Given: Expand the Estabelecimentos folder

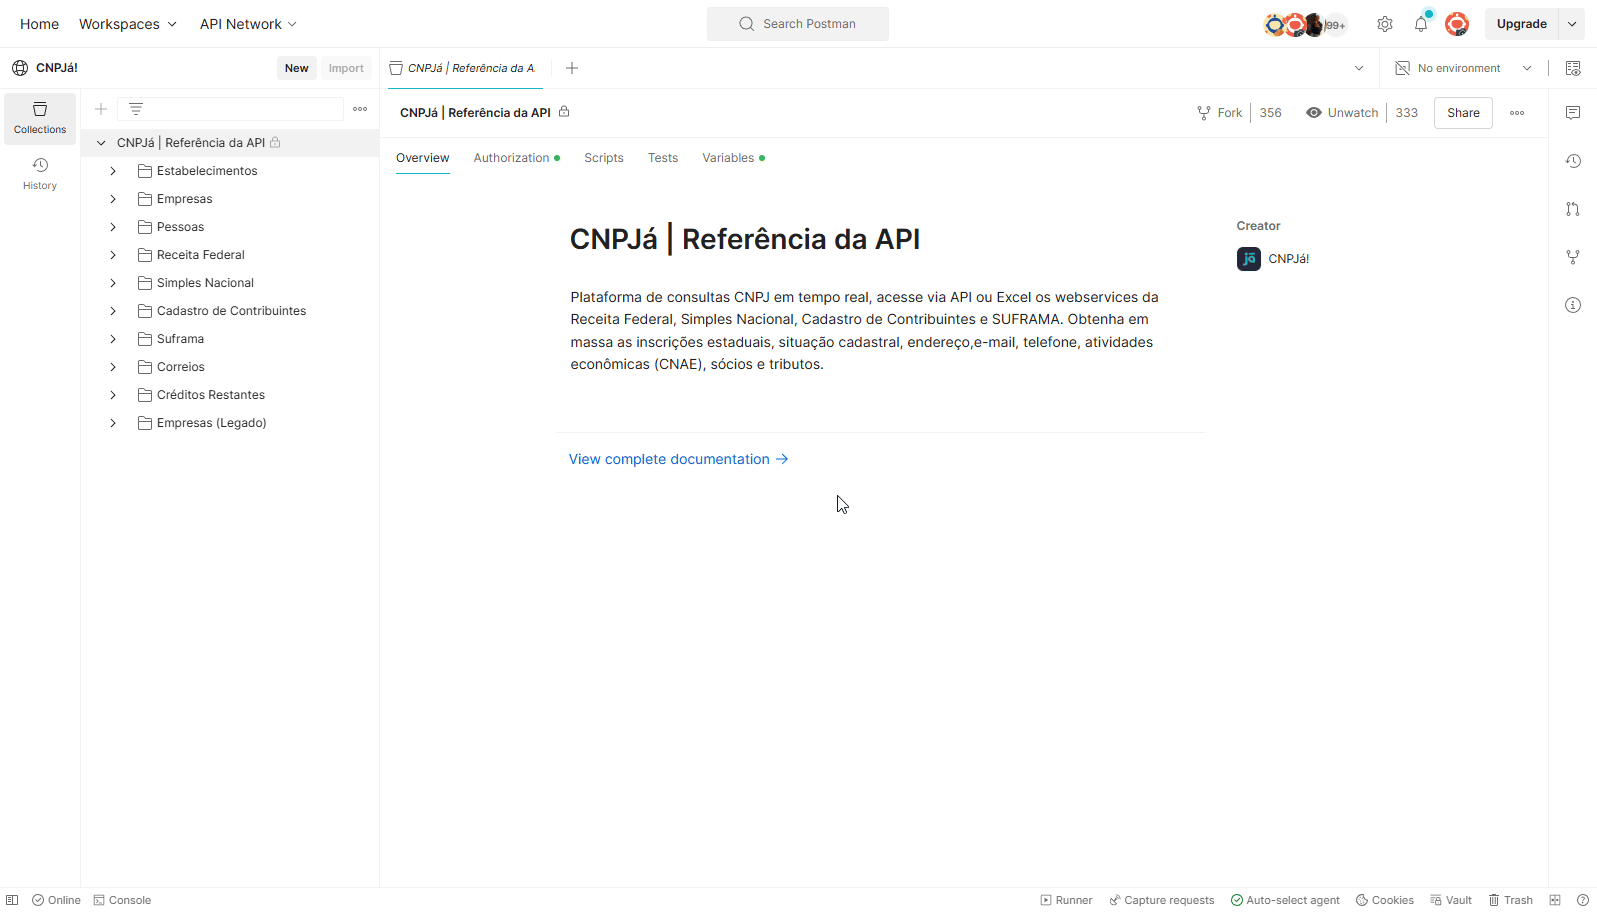Looking at the screenshot, I should [x=113, y=171].
